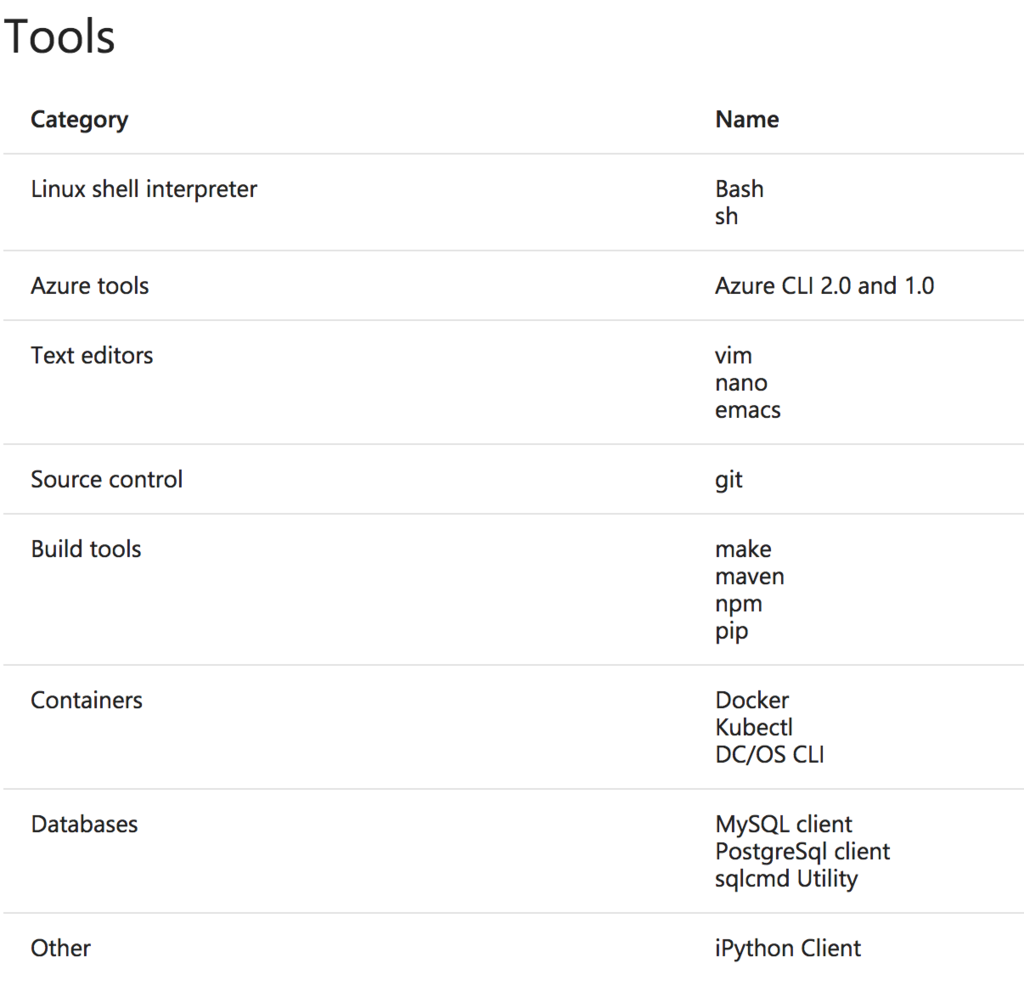Screen dimensions: 1024x997
Task: Click the pip entry
Action: tap(731, 632)
